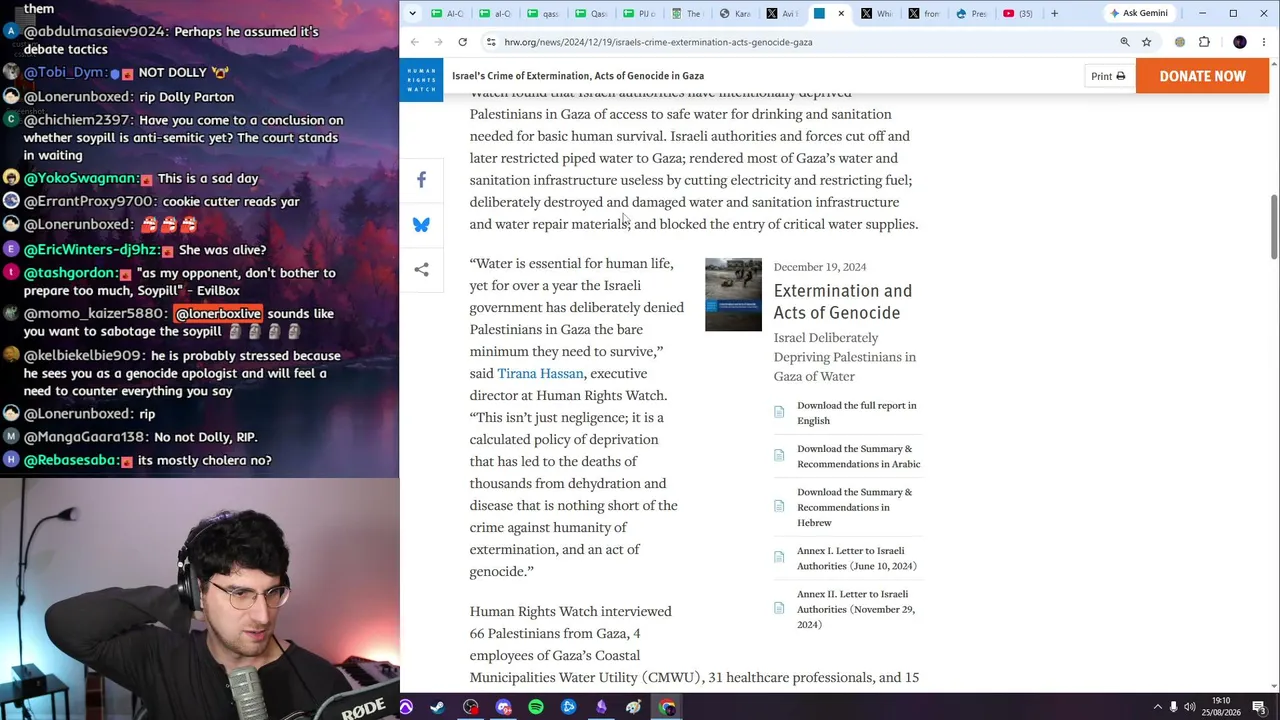This screenshot has width=1280, height=720.
Task: Open the Chrome extensions puzzle icon
Action: click(1204, 42)
